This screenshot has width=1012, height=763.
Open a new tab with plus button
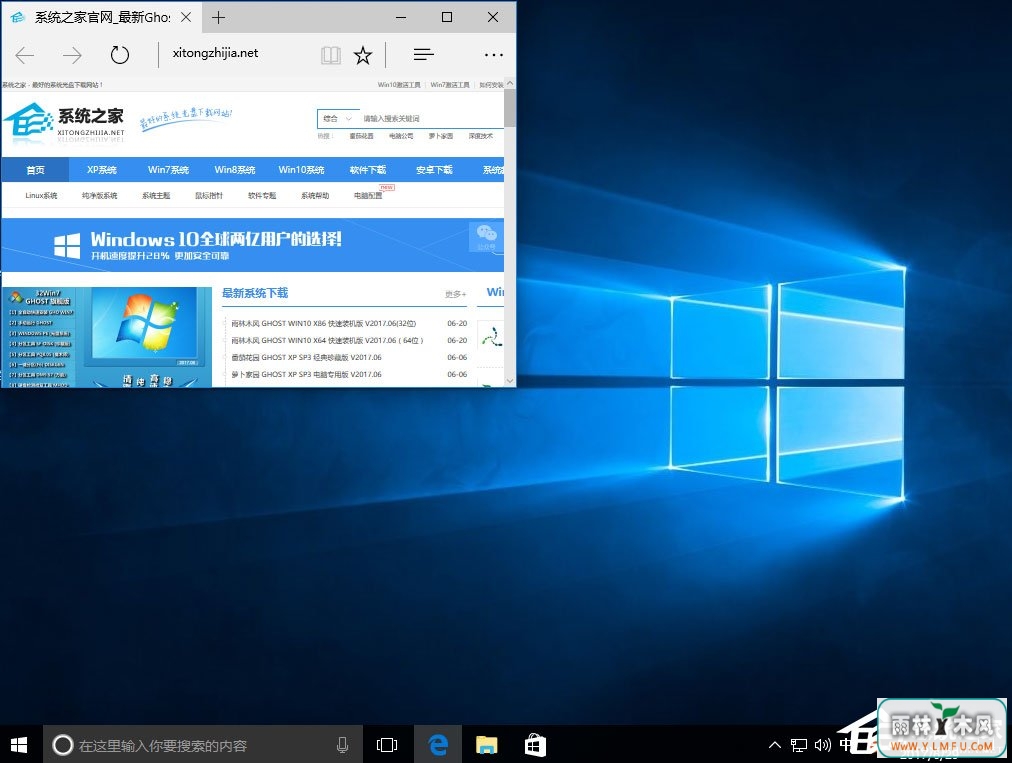tap(218, 17)
